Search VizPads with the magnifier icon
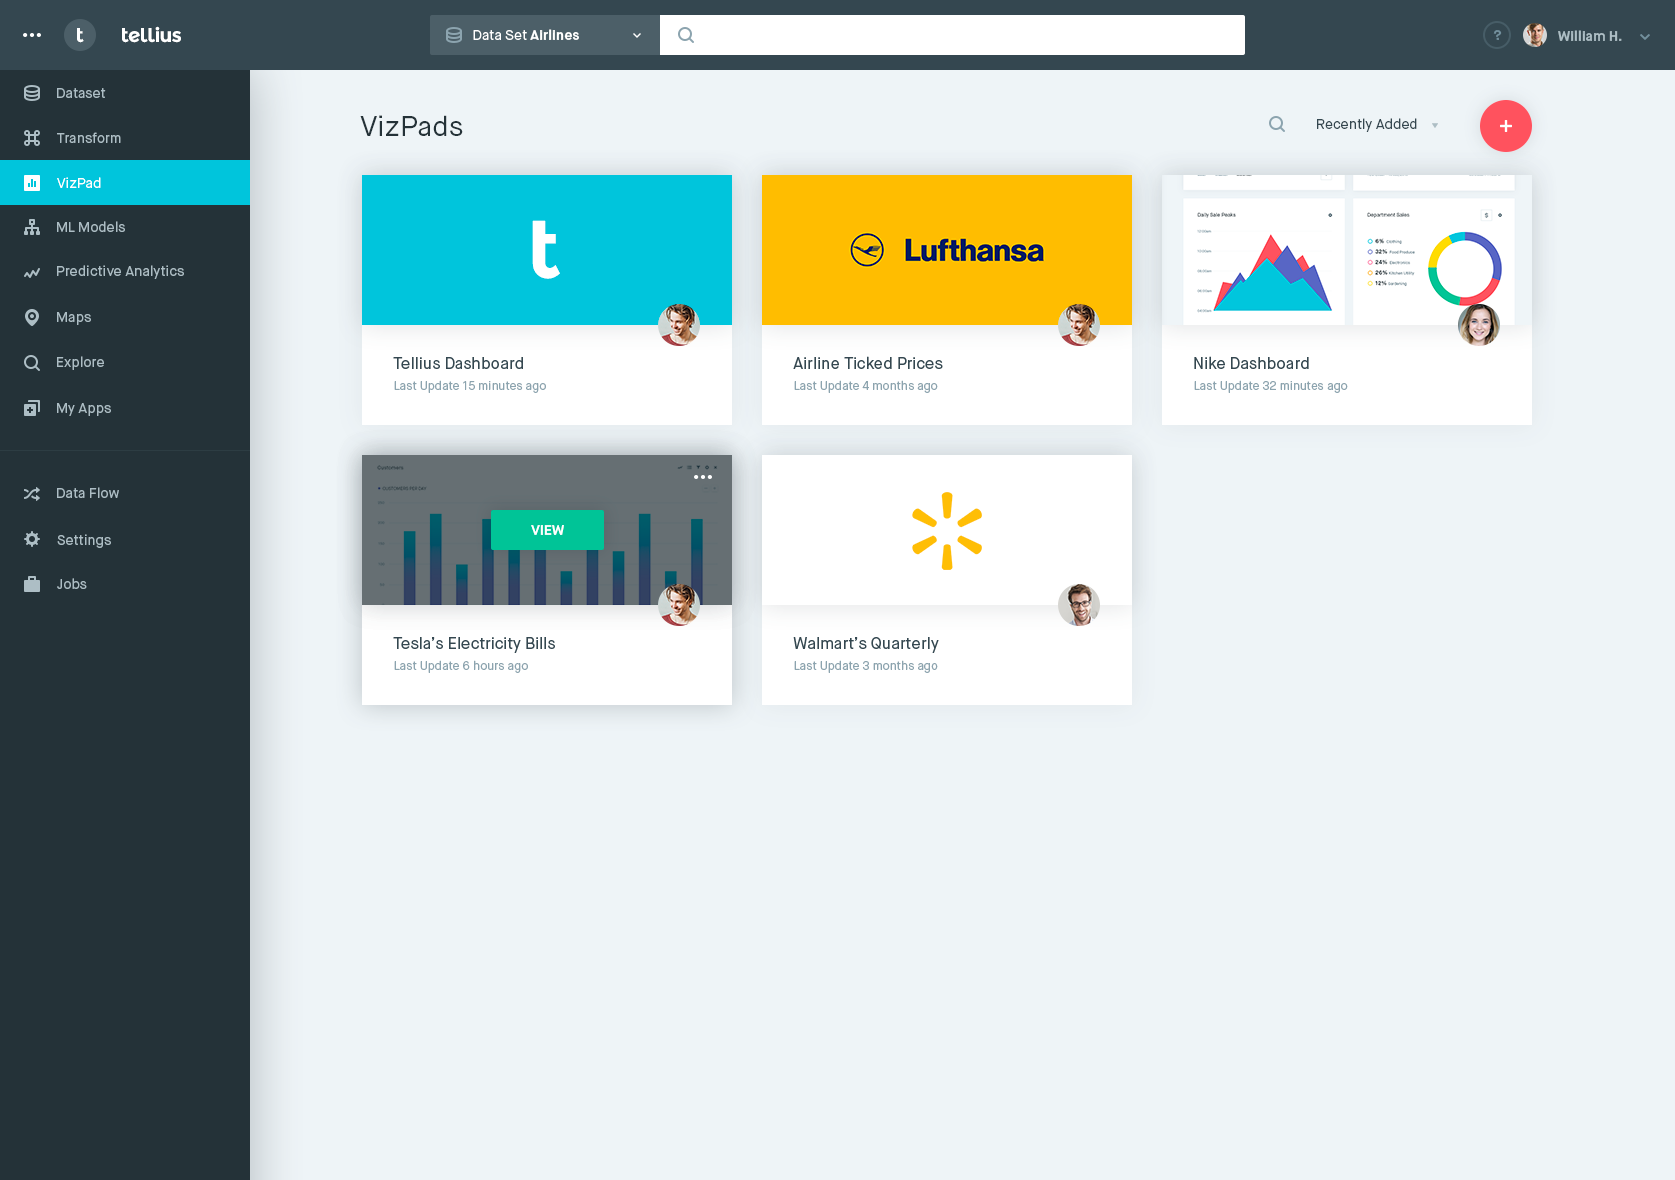The image size is (1675, 1180). 1277,124
